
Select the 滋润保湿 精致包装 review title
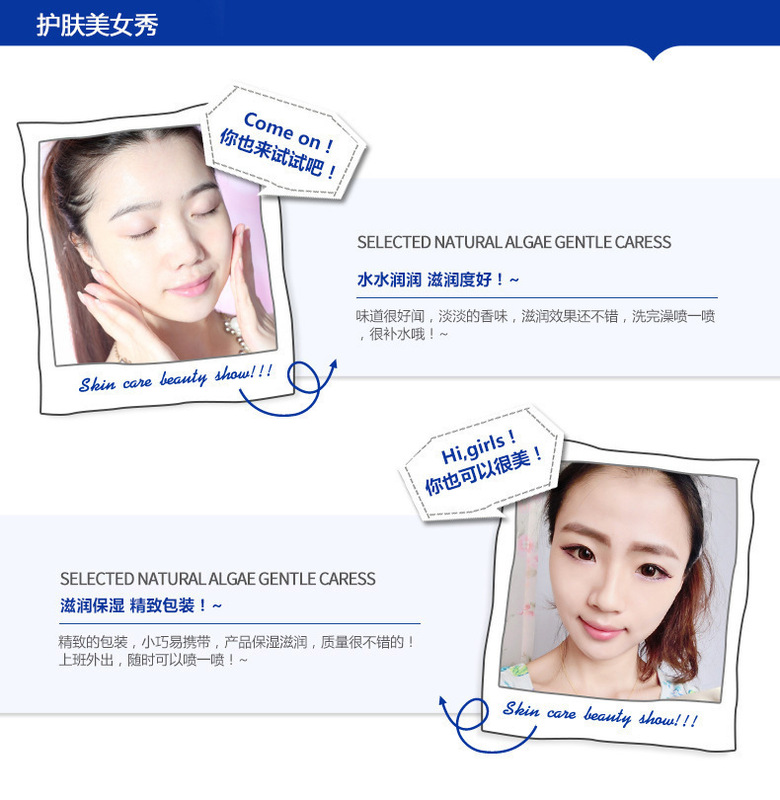point(141,606)
